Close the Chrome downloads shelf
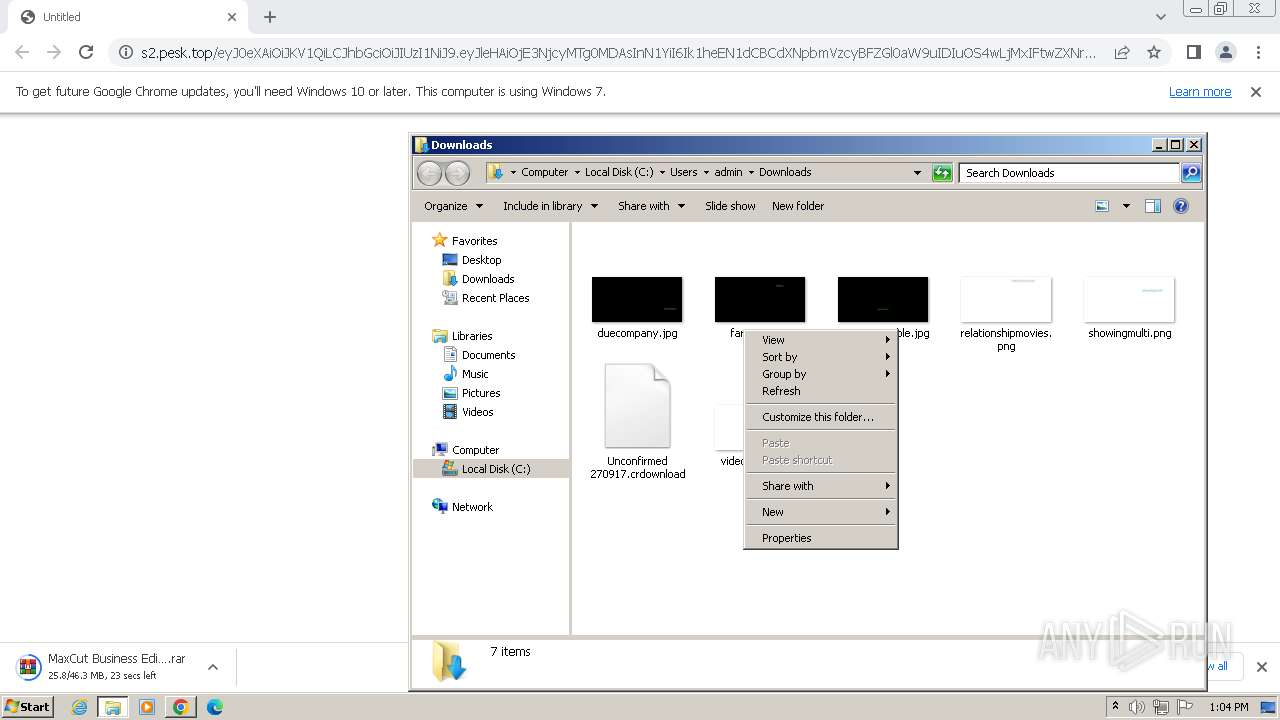Viewport: 1280px width, 720px height. [x=1261, y=667]
